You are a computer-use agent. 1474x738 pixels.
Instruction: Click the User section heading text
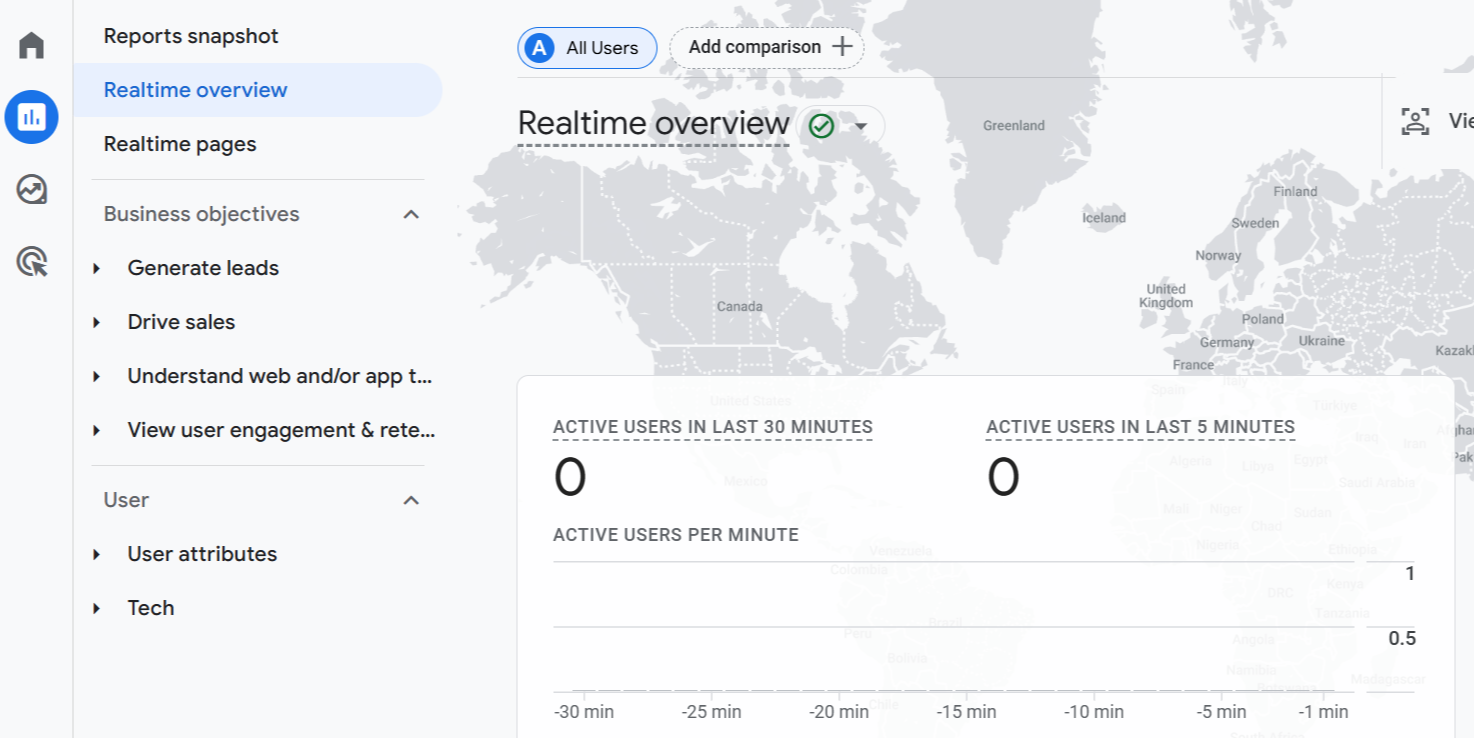coord(126,500)
